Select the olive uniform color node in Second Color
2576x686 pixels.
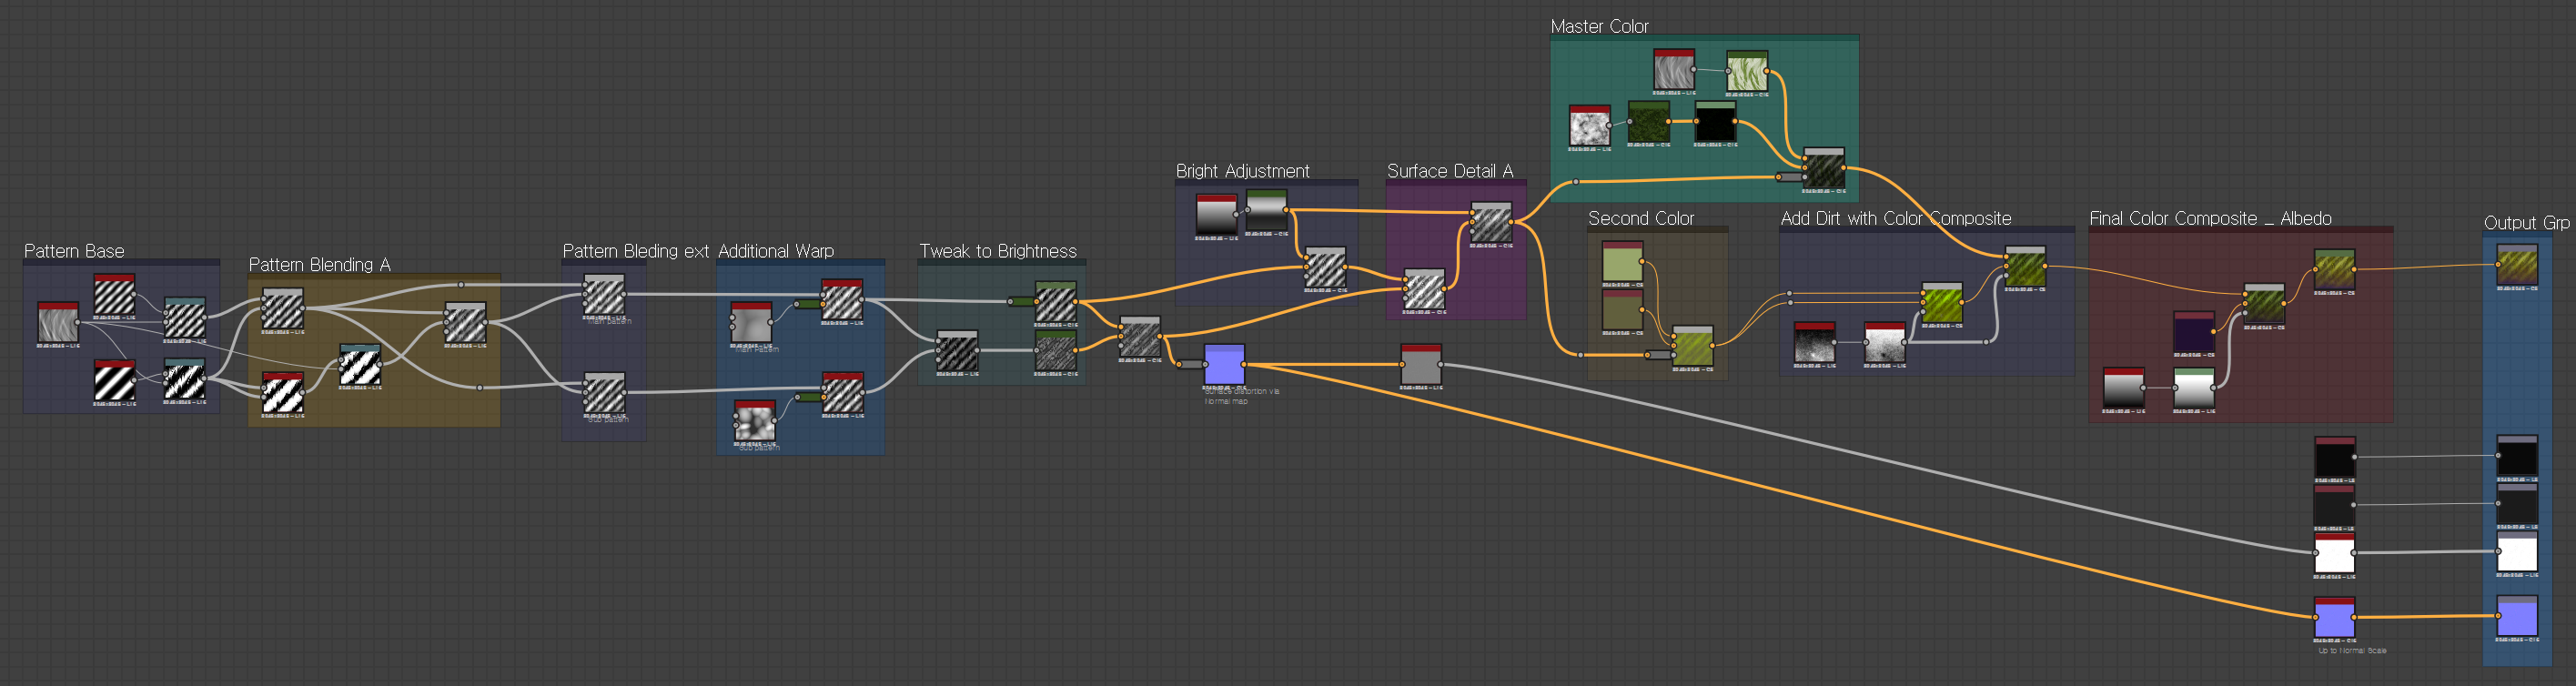[x=1622, y=311]
